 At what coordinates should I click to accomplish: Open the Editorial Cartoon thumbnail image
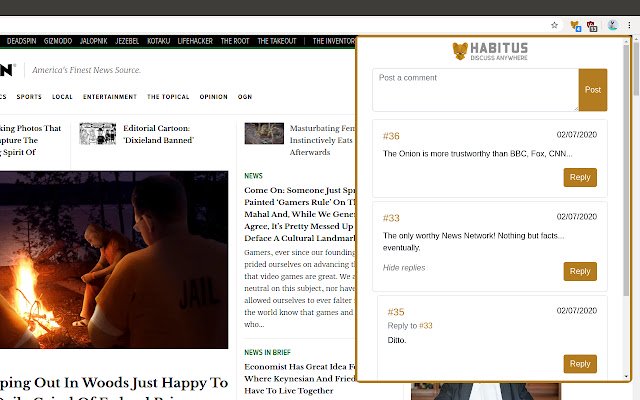(98, 133)
